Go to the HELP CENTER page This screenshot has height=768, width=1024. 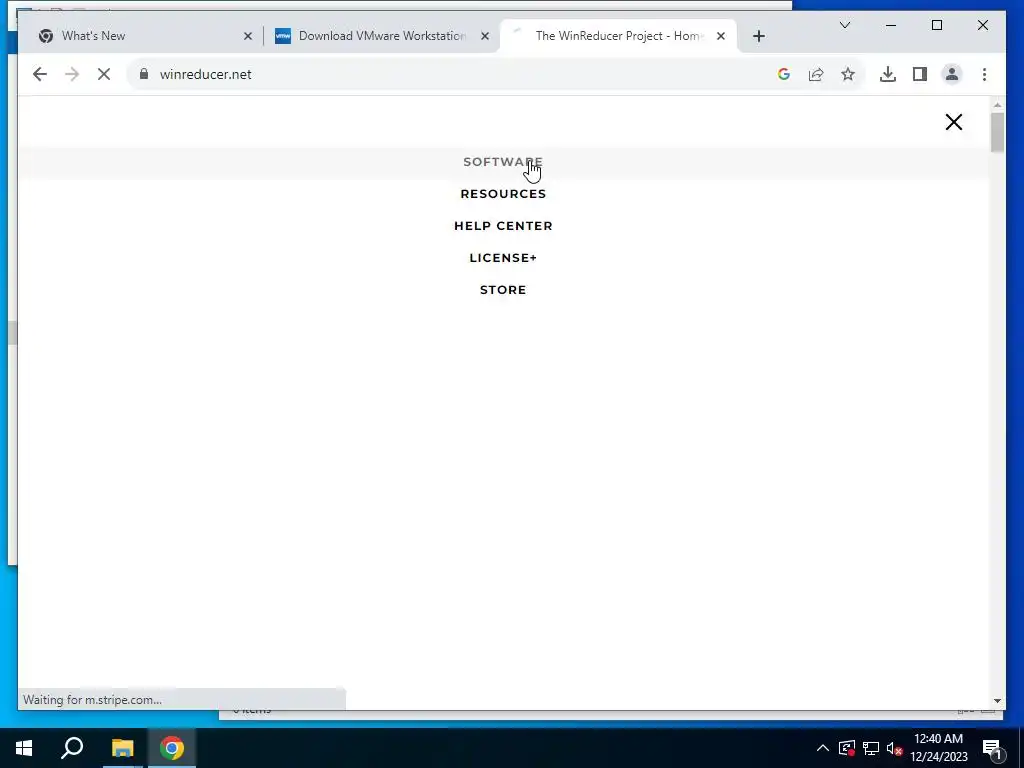click(503, 226)
